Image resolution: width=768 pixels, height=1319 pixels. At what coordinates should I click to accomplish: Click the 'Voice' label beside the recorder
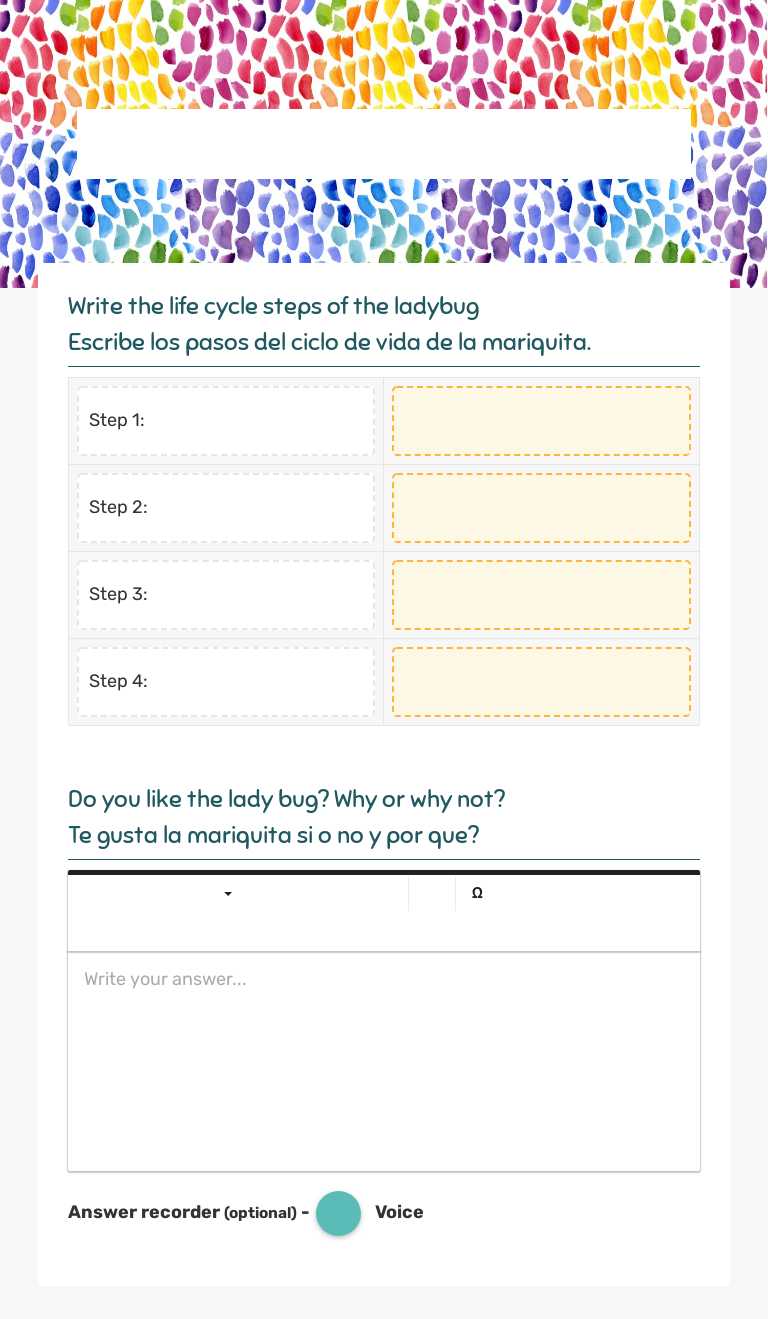click(399, 1212)
